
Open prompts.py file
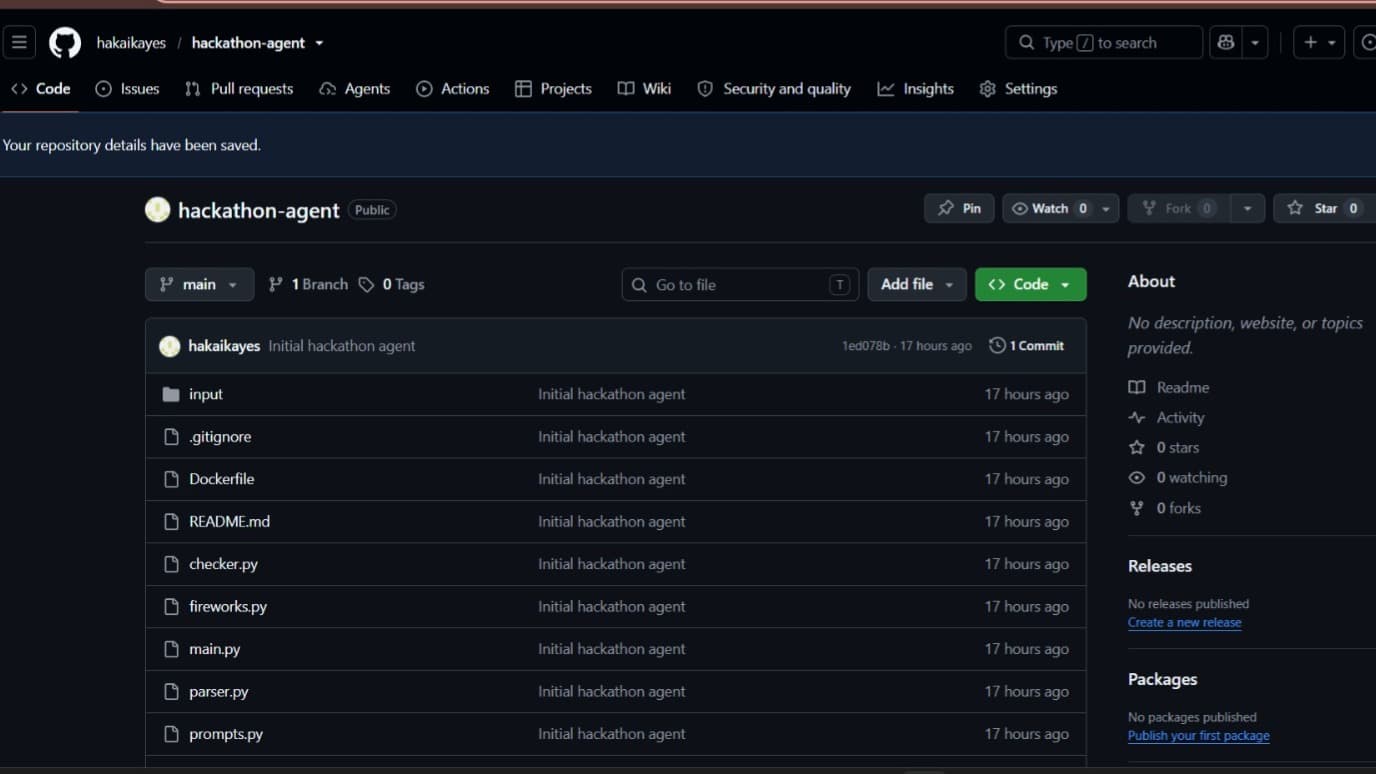point(226,734)
